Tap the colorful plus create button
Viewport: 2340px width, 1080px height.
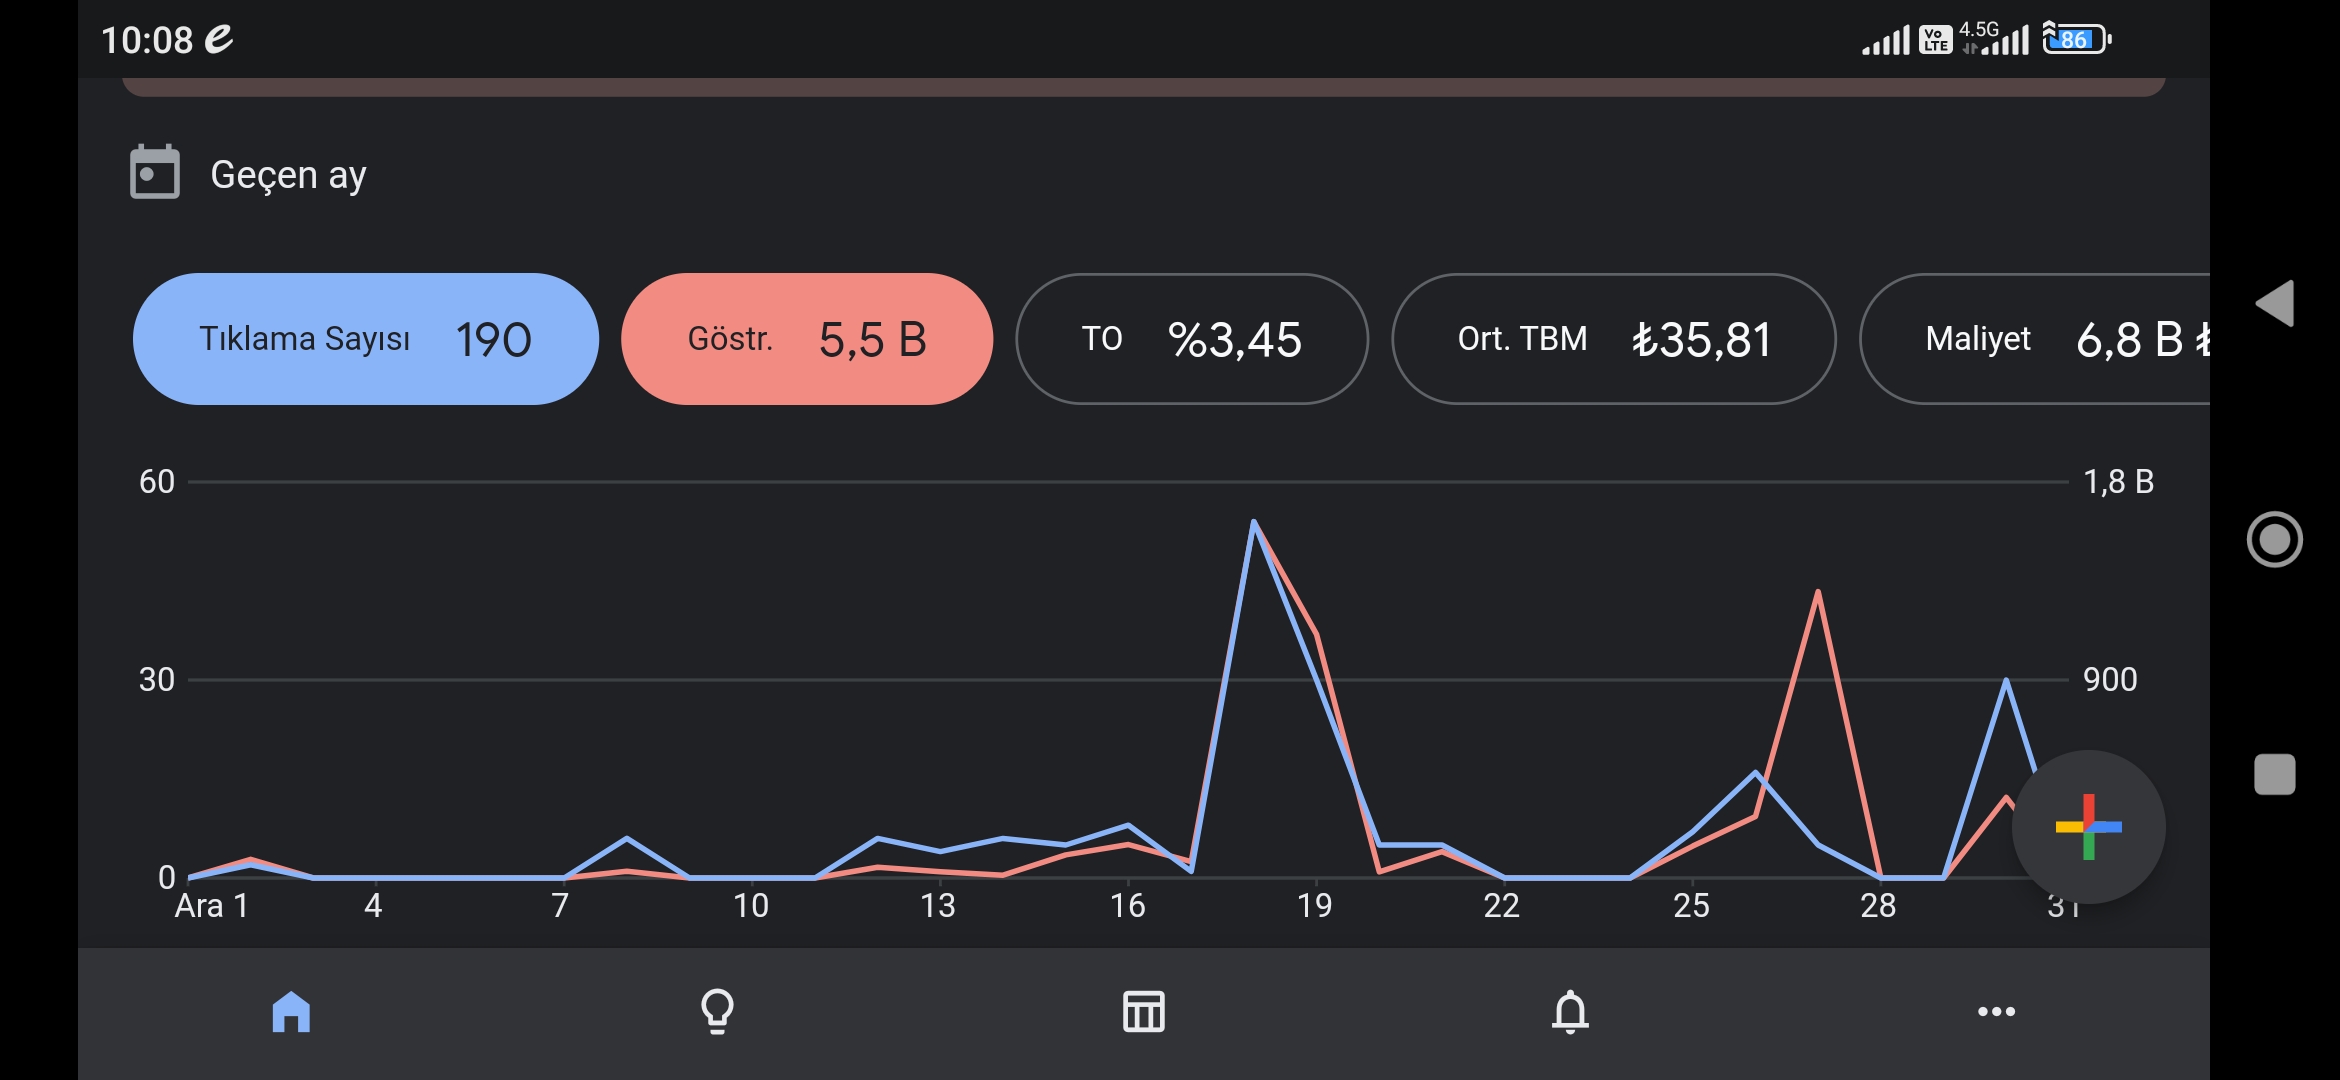tap(2088, 827)
